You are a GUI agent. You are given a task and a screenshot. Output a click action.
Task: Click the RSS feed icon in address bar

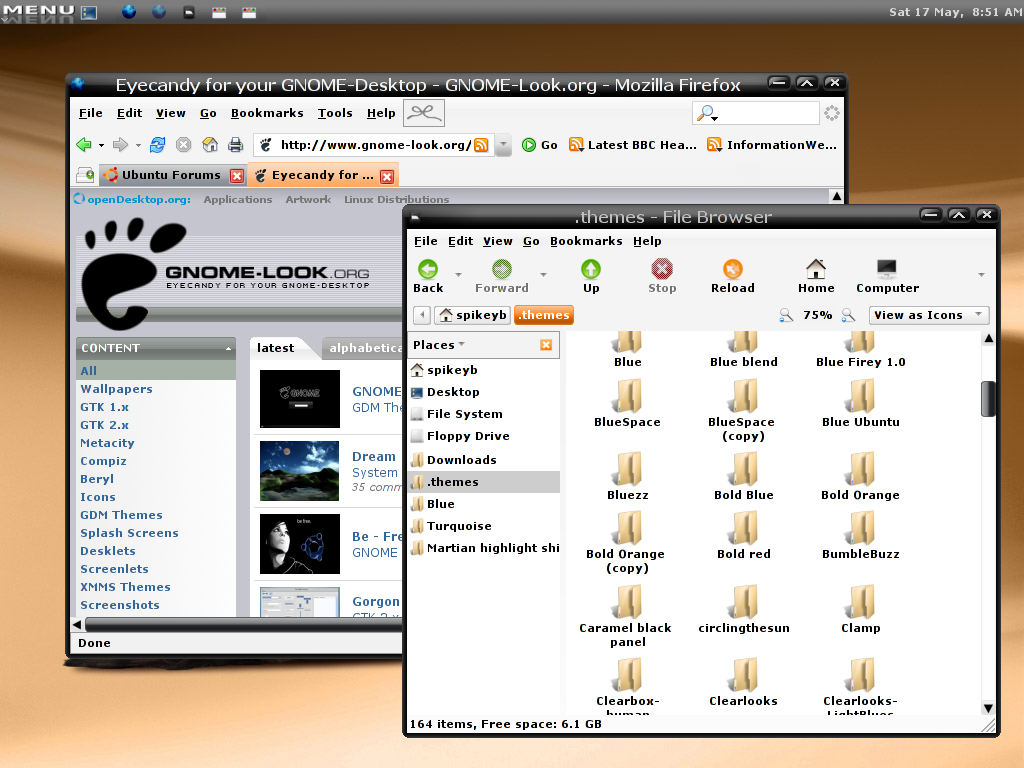pos(481,145)
